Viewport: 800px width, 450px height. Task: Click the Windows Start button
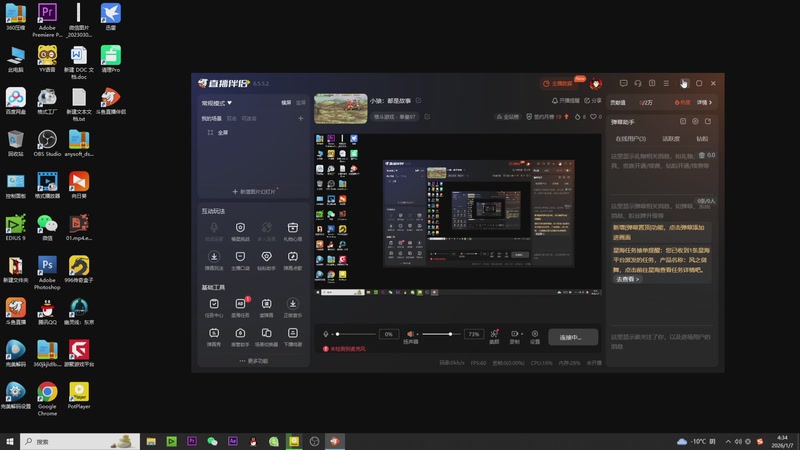(10, 441)
